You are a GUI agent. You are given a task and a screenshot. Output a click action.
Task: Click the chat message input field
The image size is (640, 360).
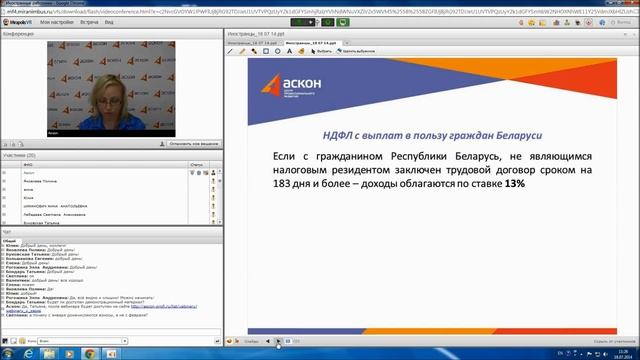click(x=111, y=331)
